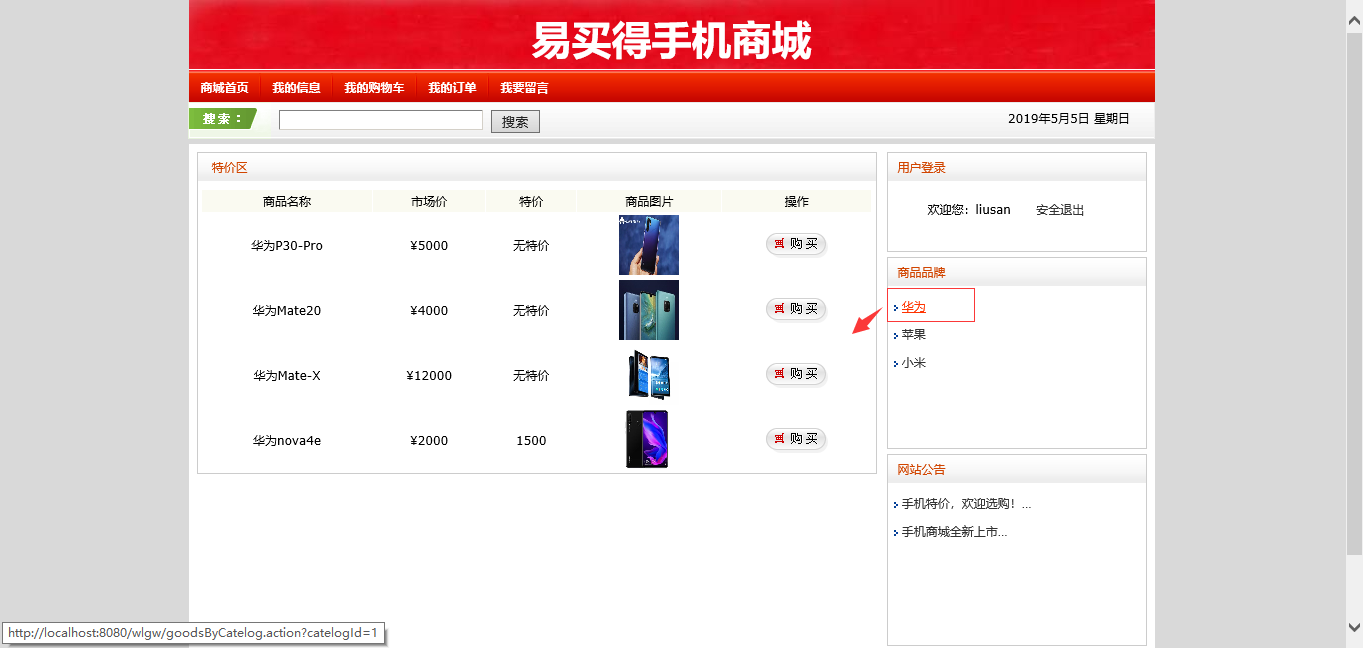Click the product name 华为Mate20
This screenshot has height=648, width=1363.
287,311
